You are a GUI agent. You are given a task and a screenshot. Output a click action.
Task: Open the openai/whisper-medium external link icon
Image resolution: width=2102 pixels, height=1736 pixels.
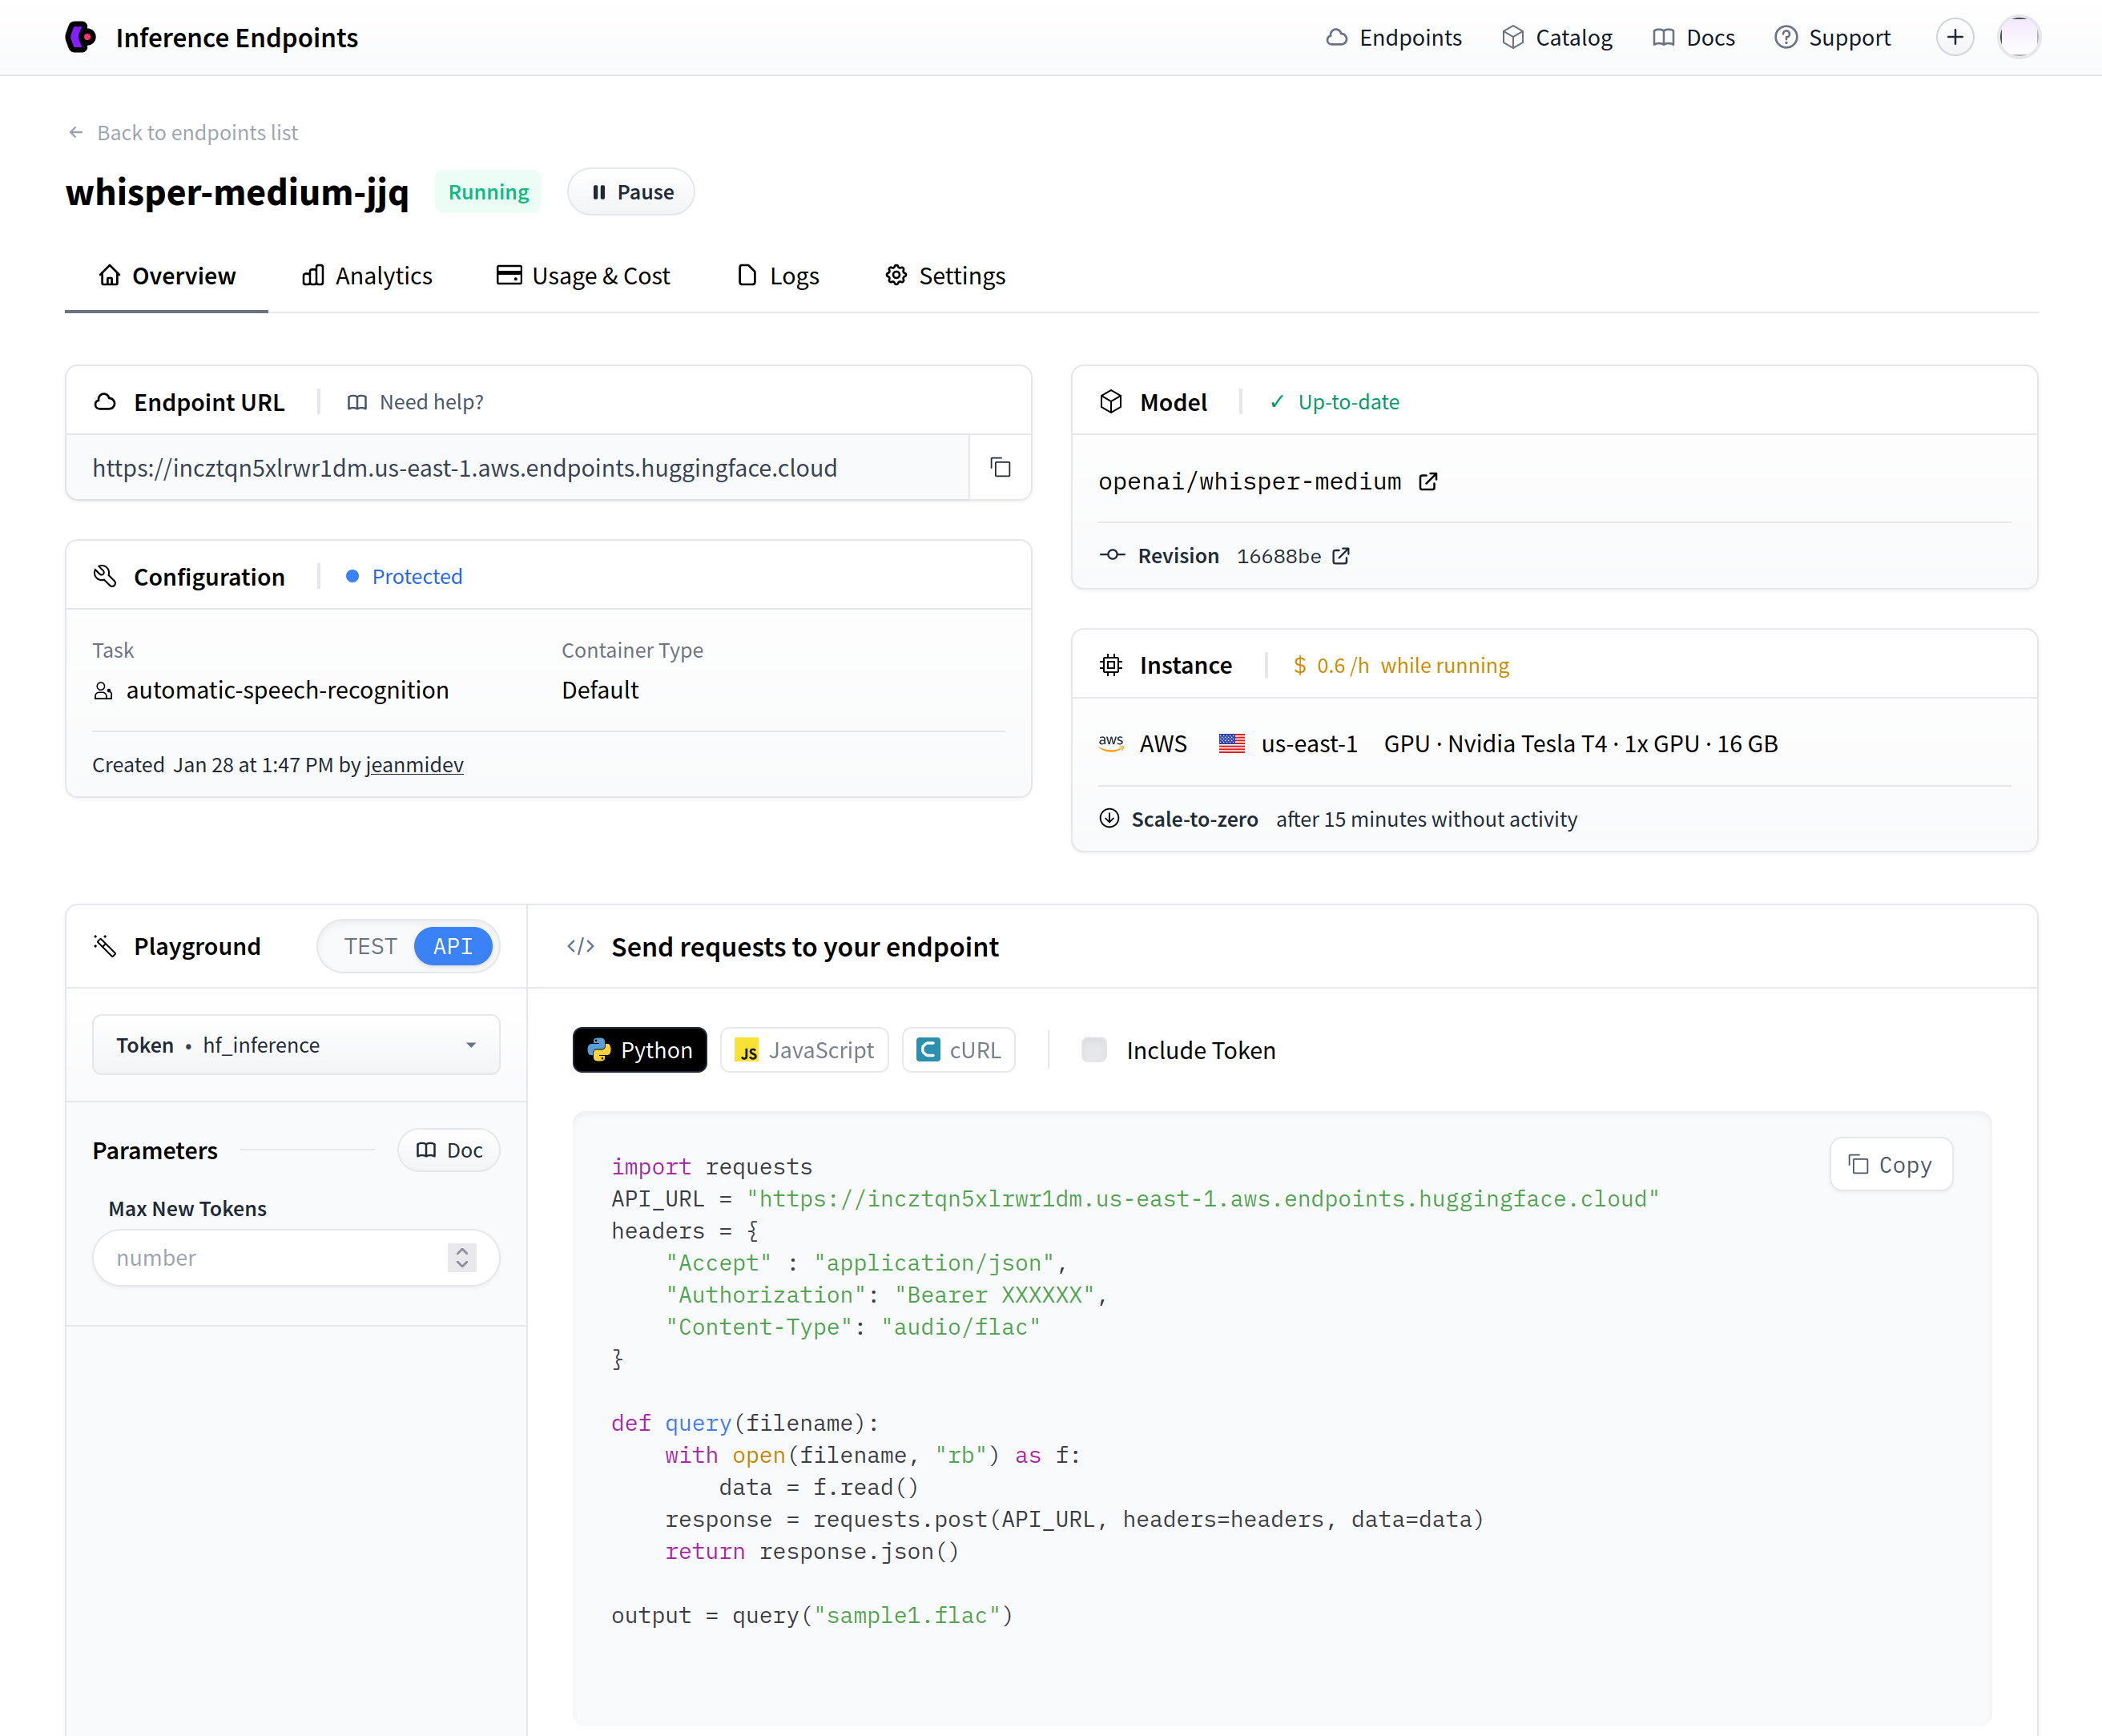(1428, 482)
